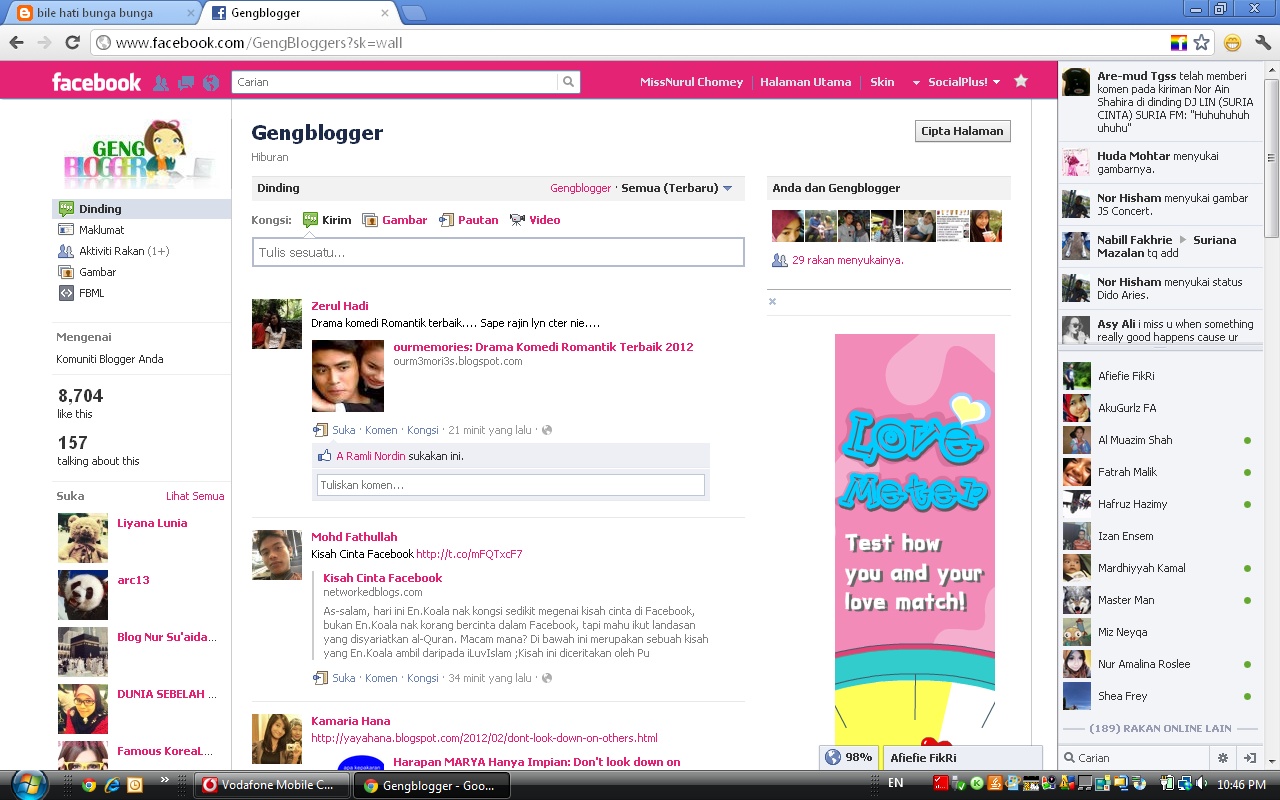The height and width of the screenshot is (800, 1280).
Task: Open ourmemories Drama Komedi Romantik link
Action: click(543, 347)
